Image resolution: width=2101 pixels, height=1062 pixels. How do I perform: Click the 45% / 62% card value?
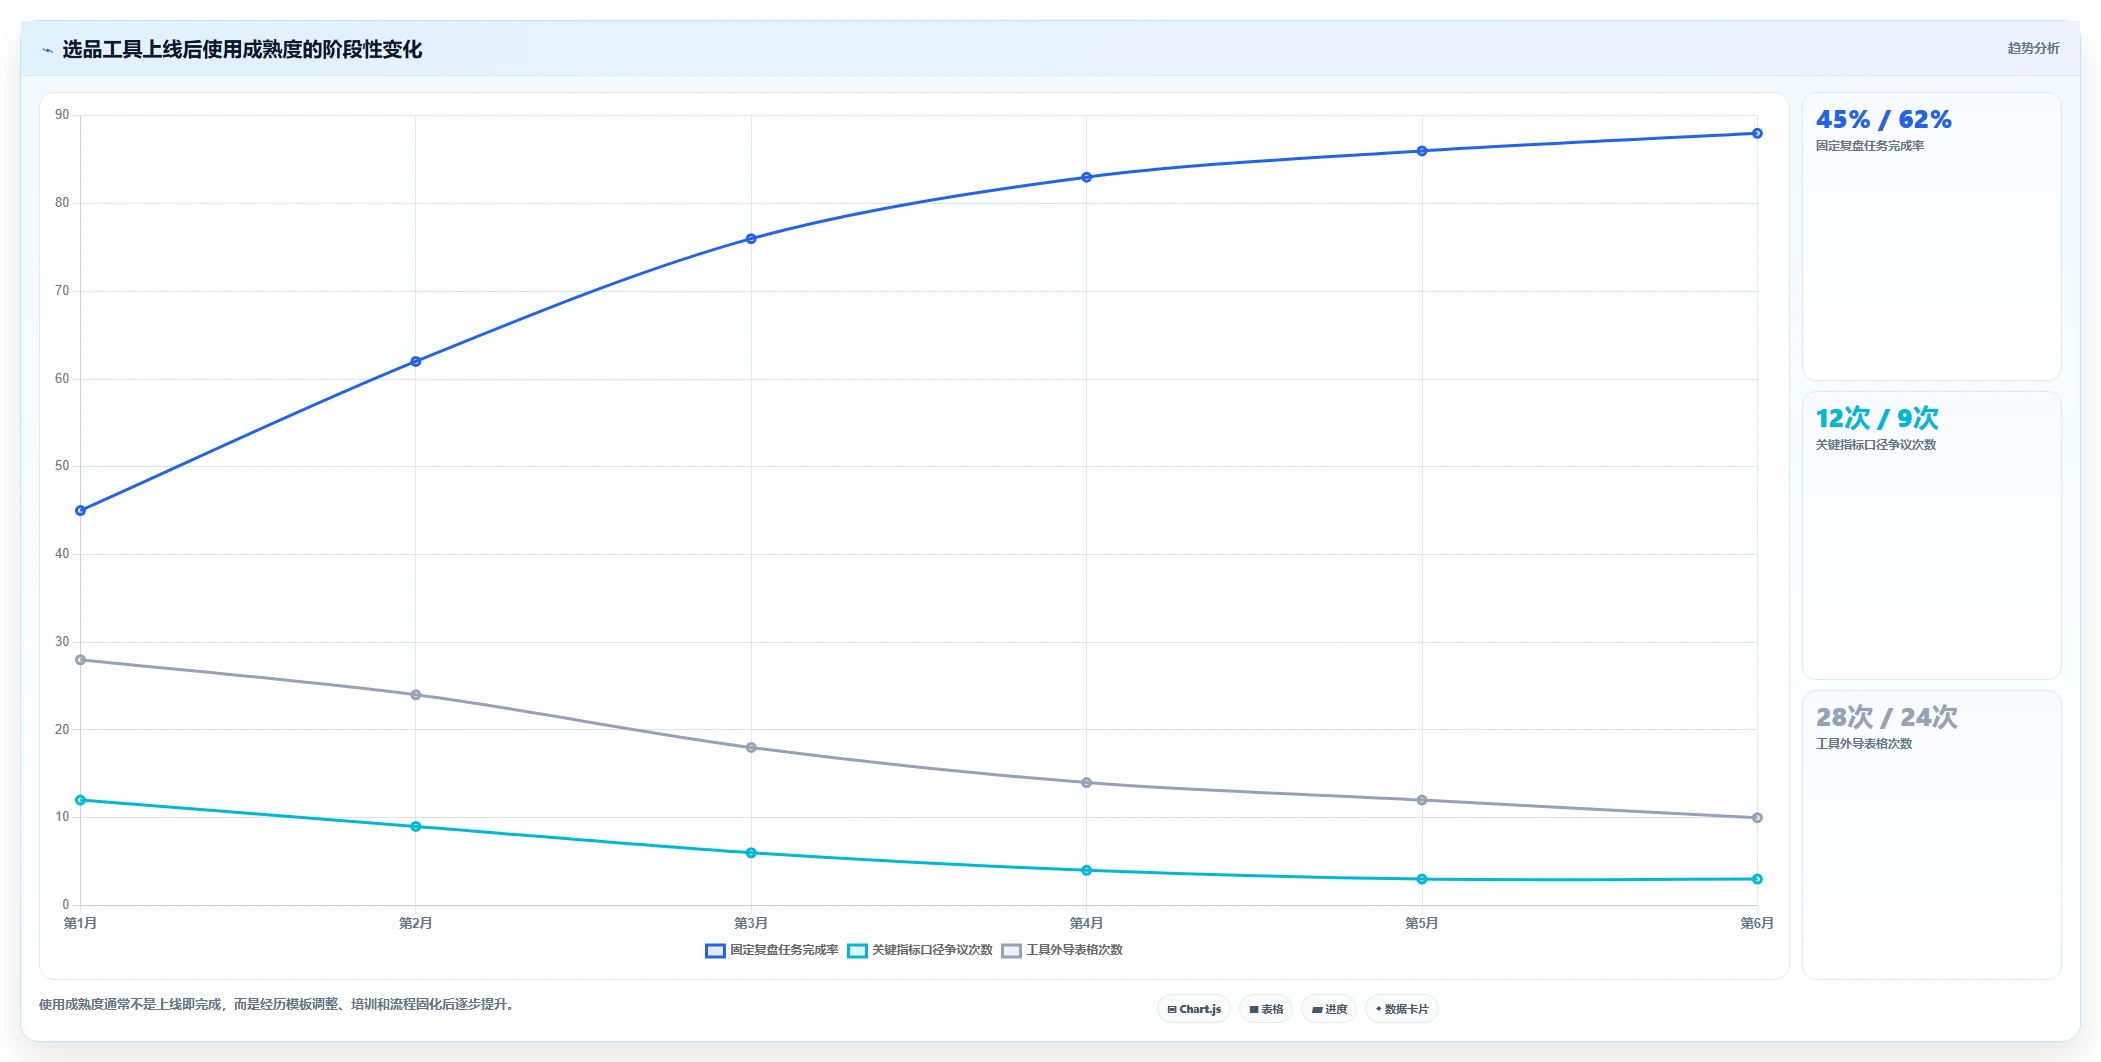pos(1884,120)
